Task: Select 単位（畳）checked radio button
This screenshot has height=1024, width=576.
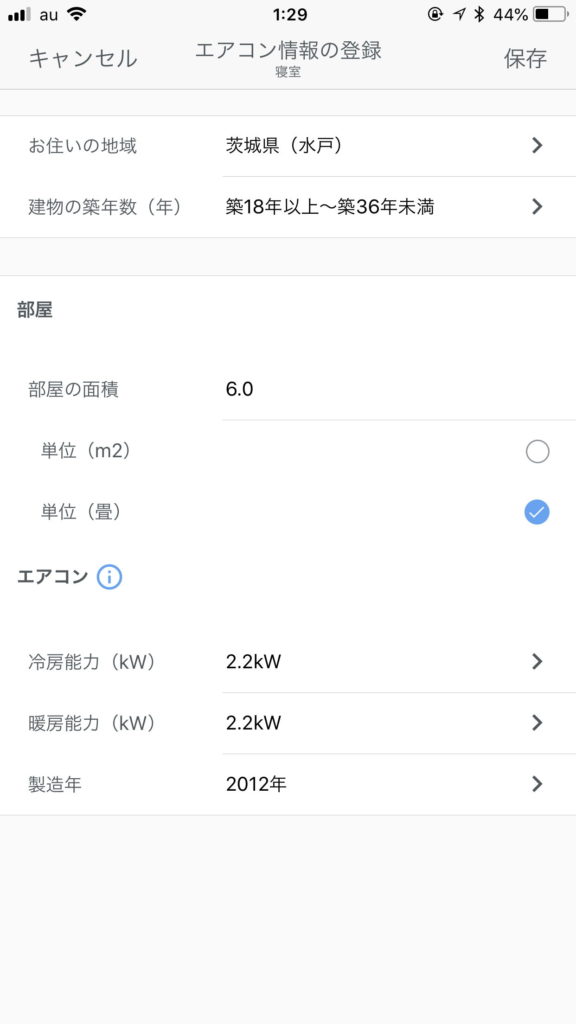Action: tap(537, 513)
